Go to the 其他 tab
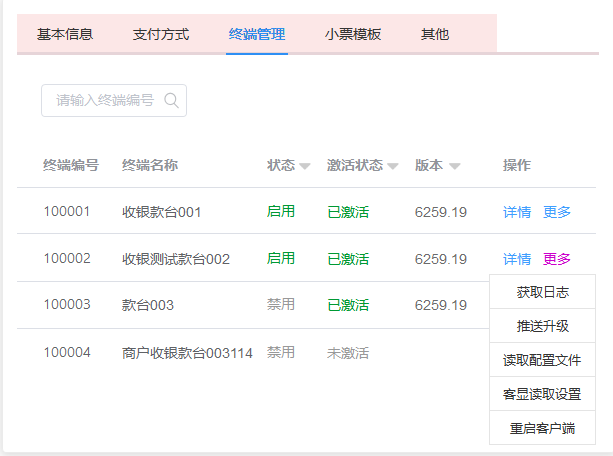The width and height of the screenshot is (613, 456). [x=435, y=34]
